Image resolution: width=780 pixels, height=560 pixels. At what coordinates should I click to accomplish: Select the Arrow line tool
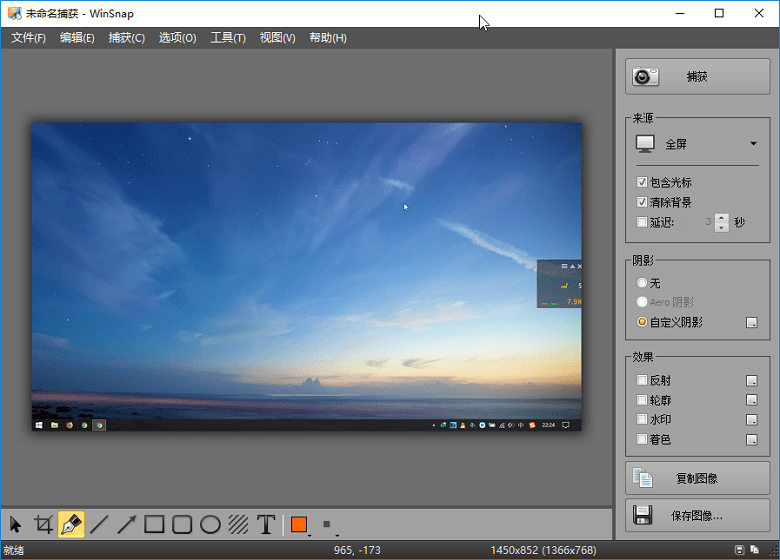127,524
